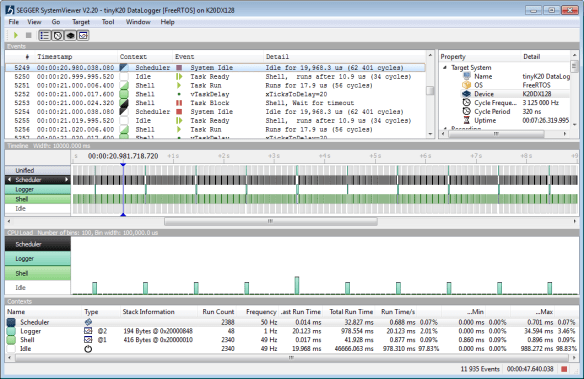Sort events by Timestamp column header

[54, 57]
